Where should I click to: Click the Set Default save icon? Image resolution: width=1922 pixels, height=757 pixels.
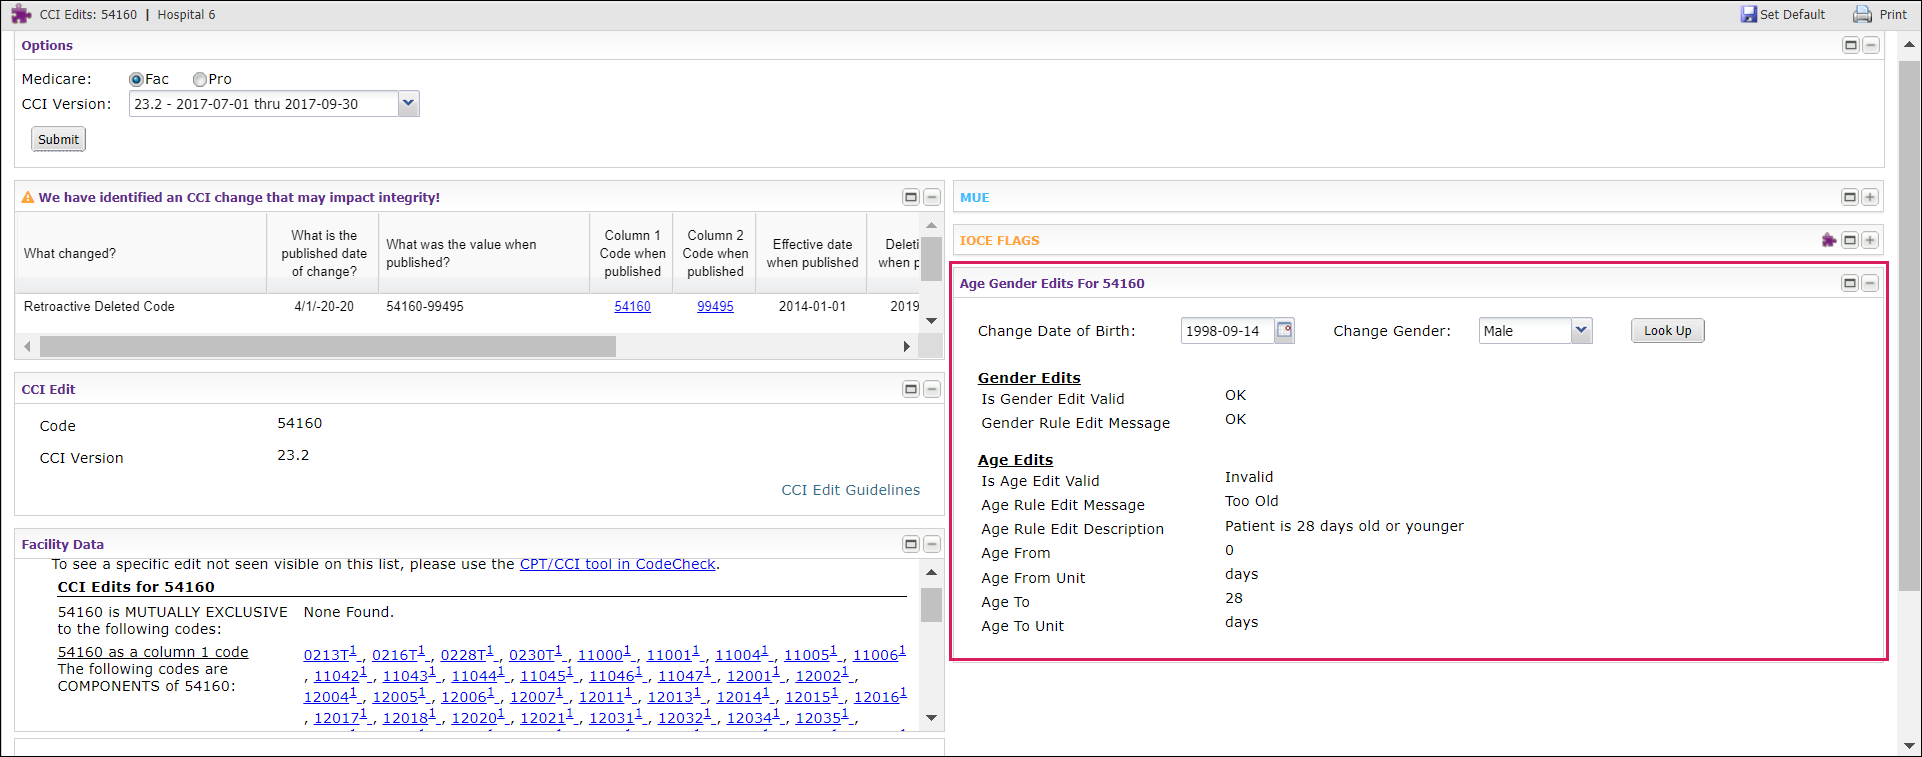click(1749, 15)
